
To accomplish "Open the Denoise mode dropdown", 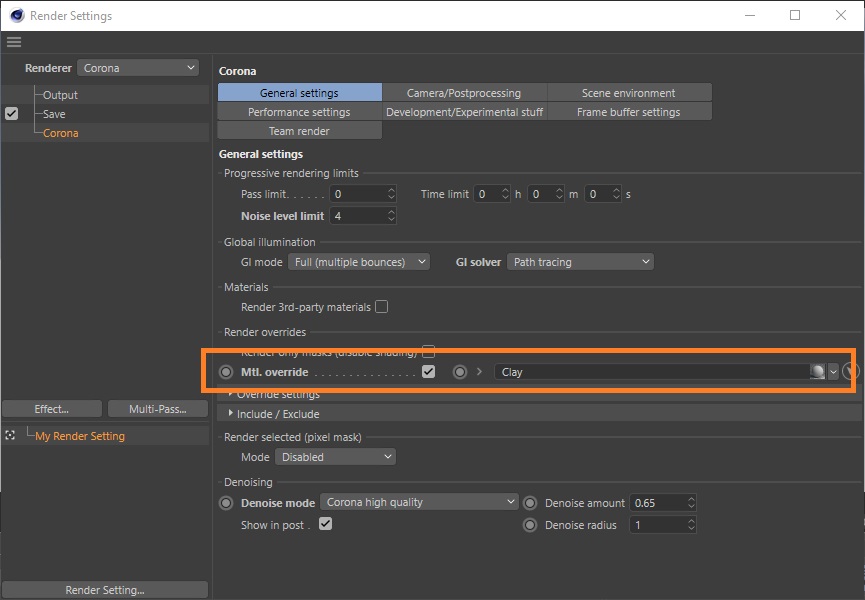I will pos(419,503).
